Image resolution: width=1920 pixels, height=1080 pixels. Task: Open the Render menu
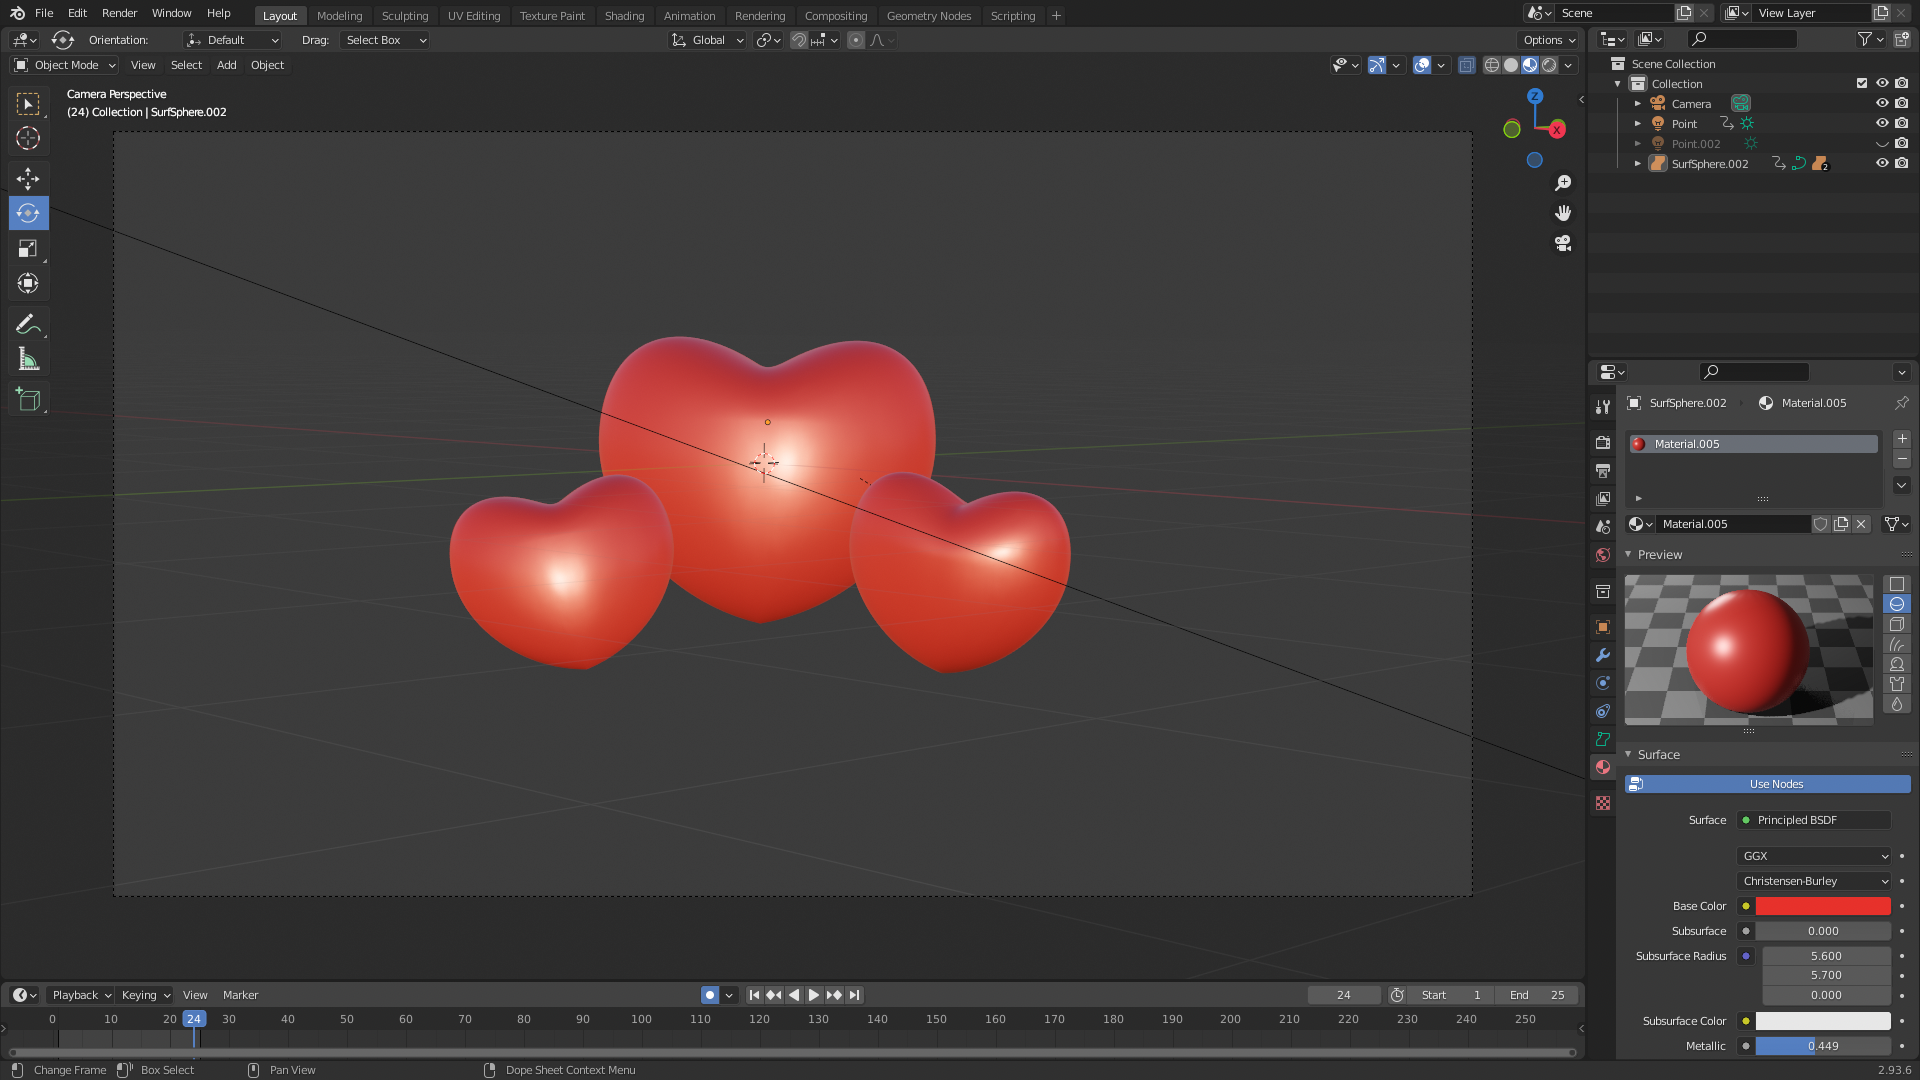[x=119, y=13]
